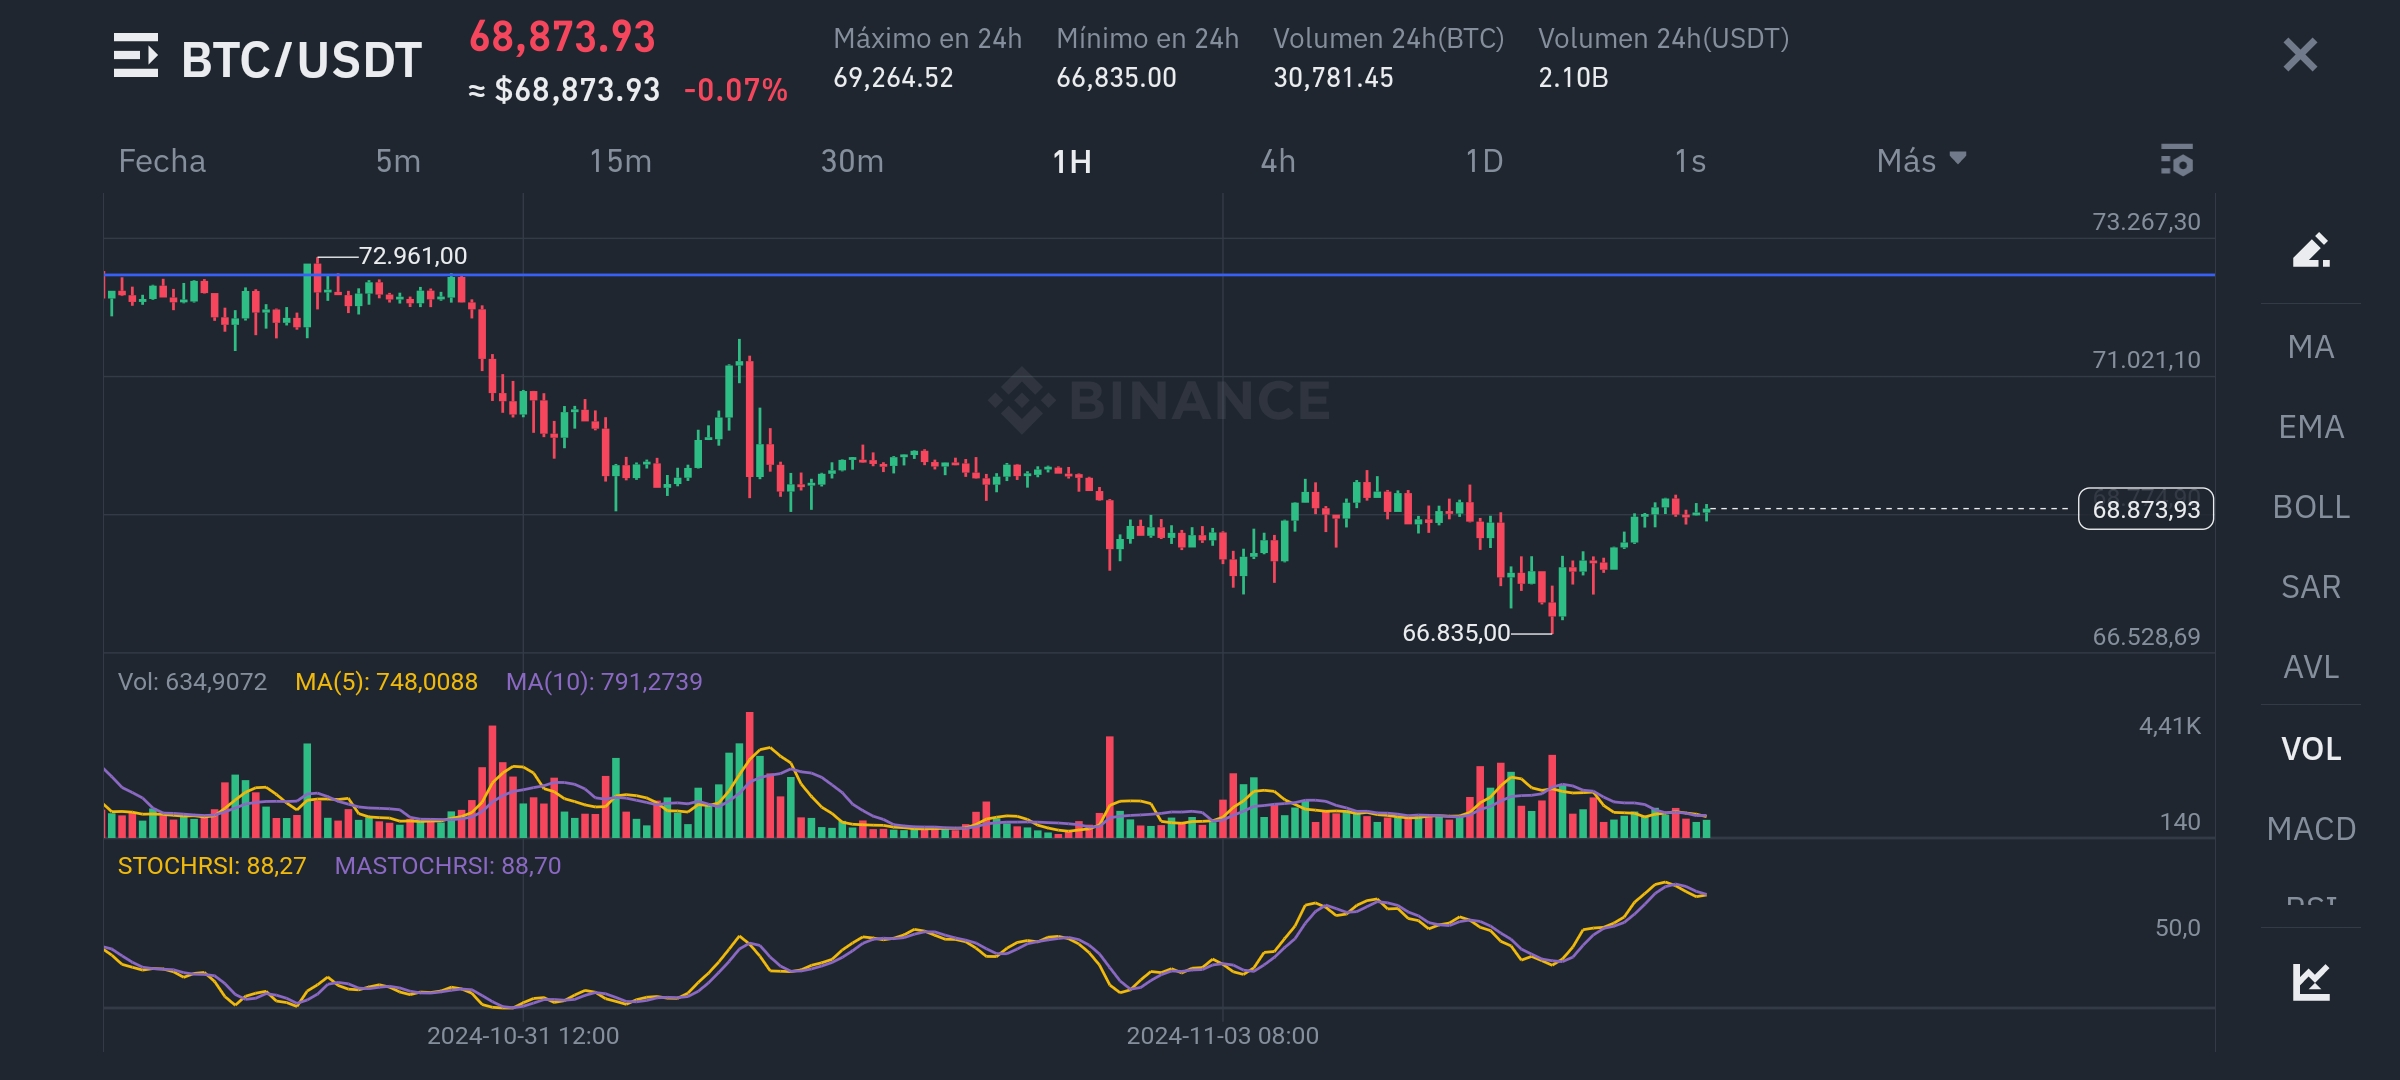
Task: Click the Volumen 24h(USDT) value 2.10B
Action: 1573,78
